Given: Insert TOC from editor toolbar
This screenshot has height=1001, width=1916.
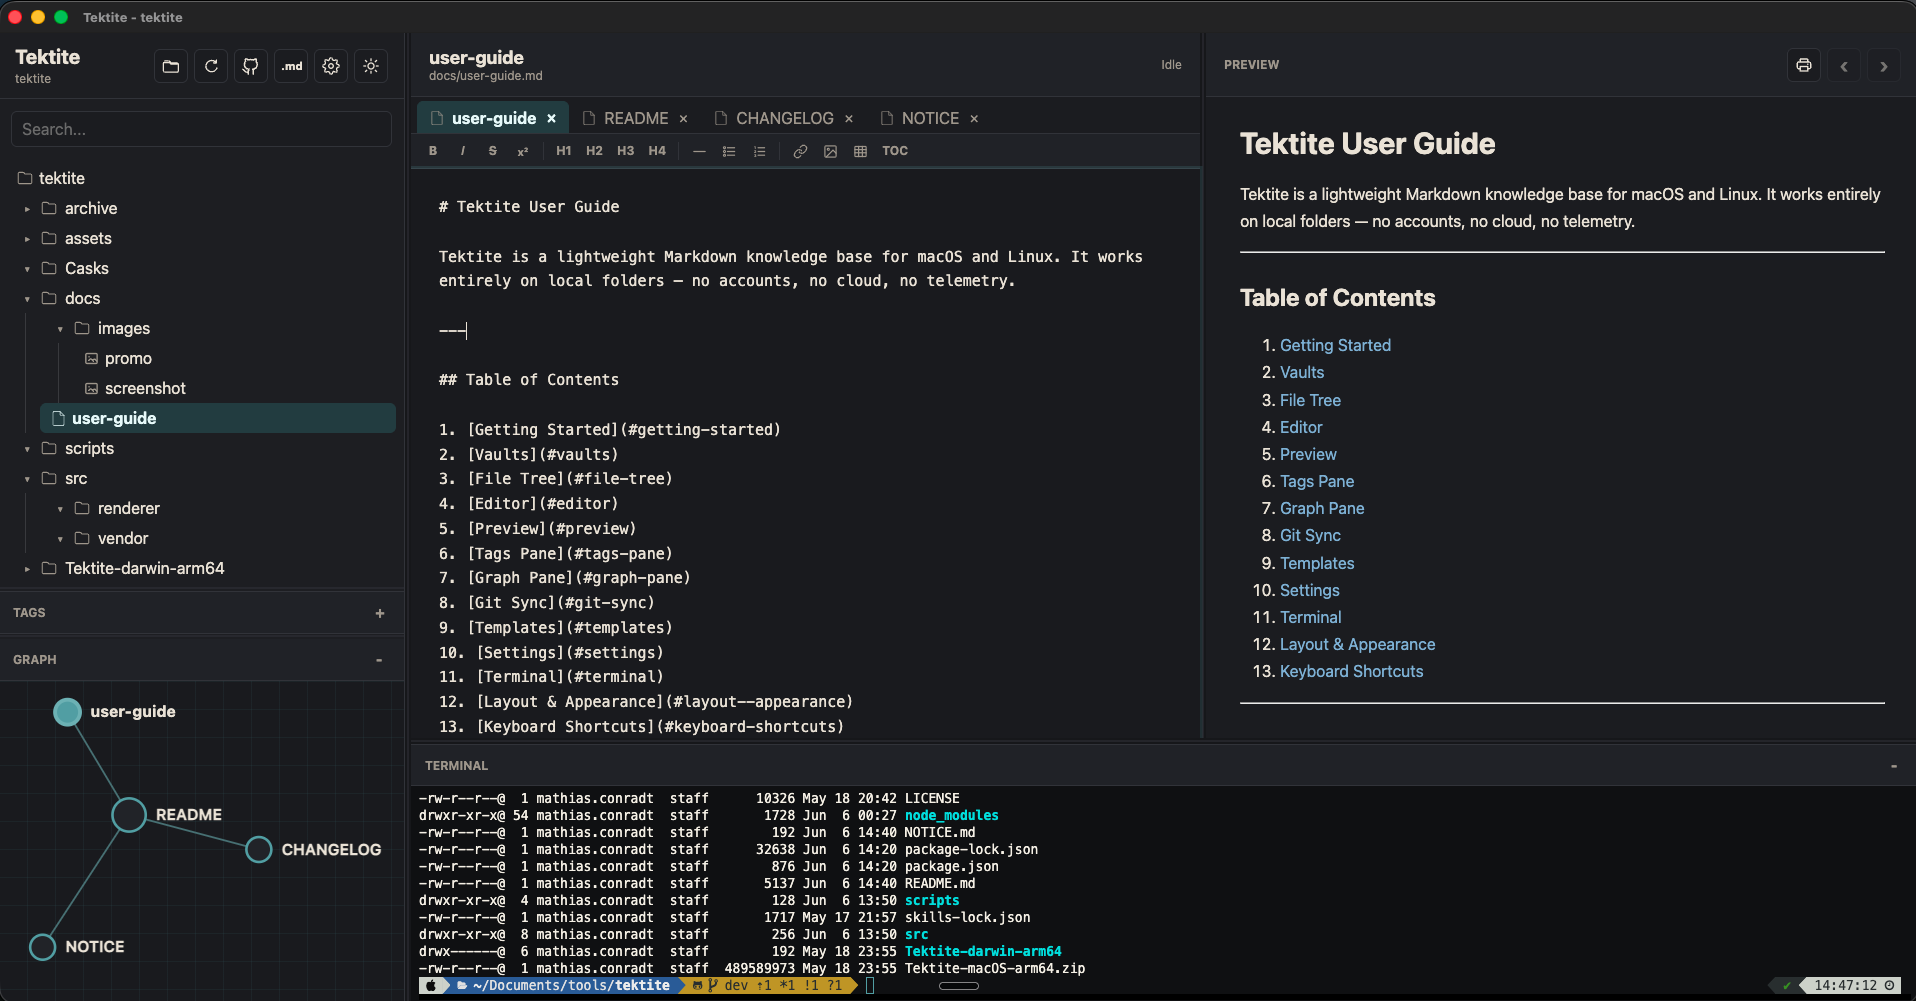Looking at the screenshot, I should [x=895, y=151].
